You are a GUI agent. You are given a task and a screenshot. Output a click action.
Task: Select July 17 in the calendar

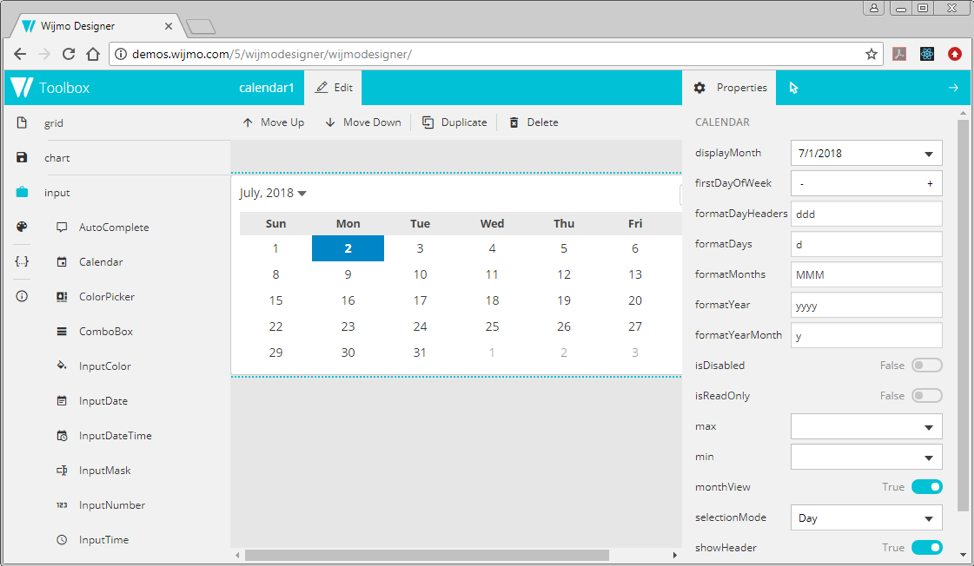point(420,301)
